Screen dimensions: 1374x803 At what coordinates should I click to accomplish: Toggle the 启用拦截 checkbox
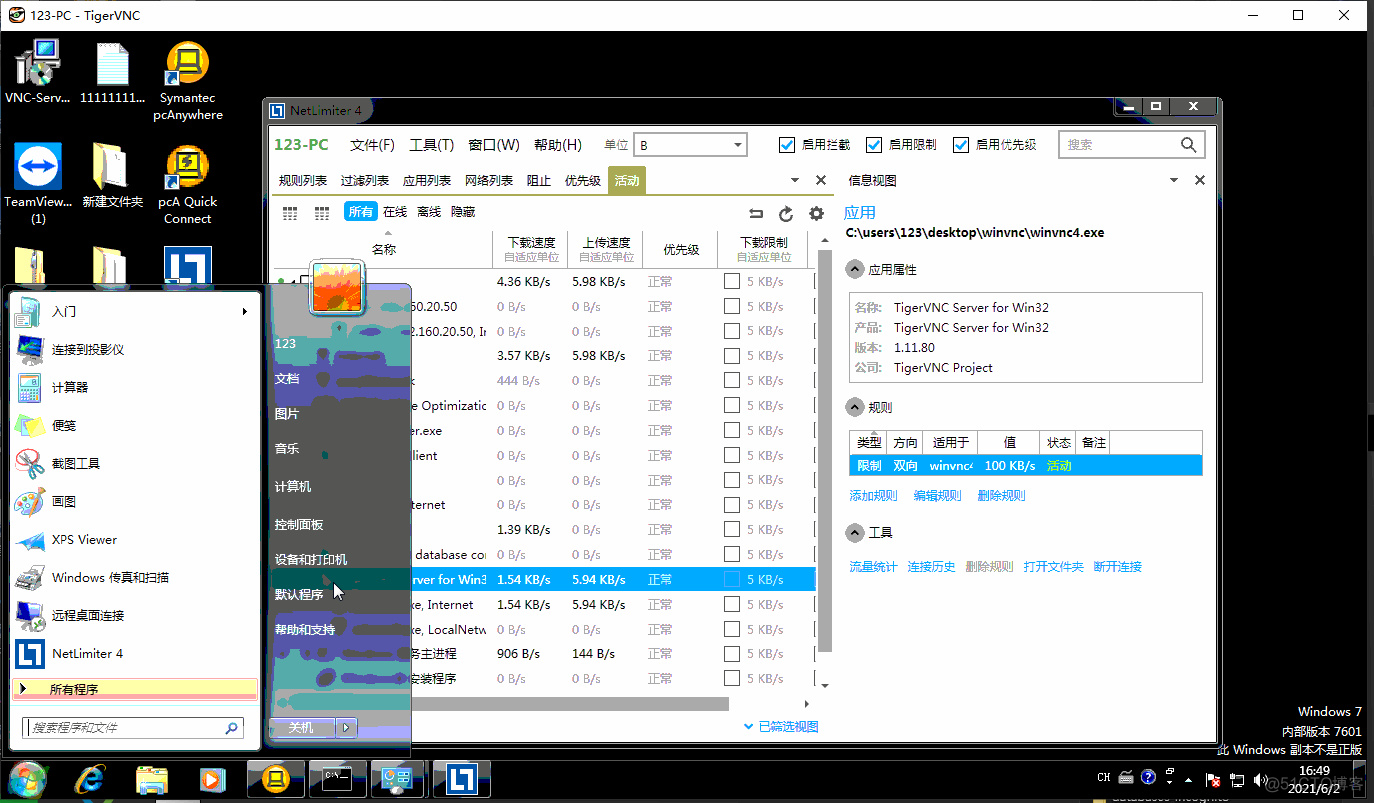(787, 145)
